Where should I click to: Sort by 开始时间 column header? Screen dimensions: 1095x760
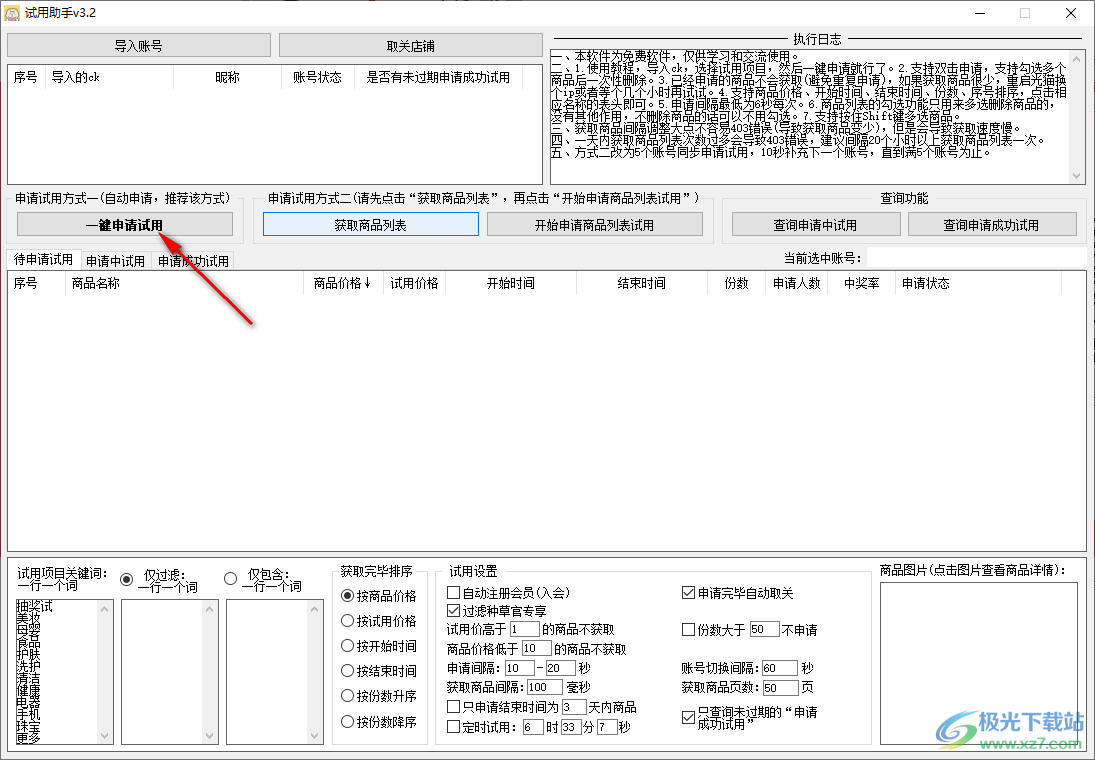click(510, 283)
